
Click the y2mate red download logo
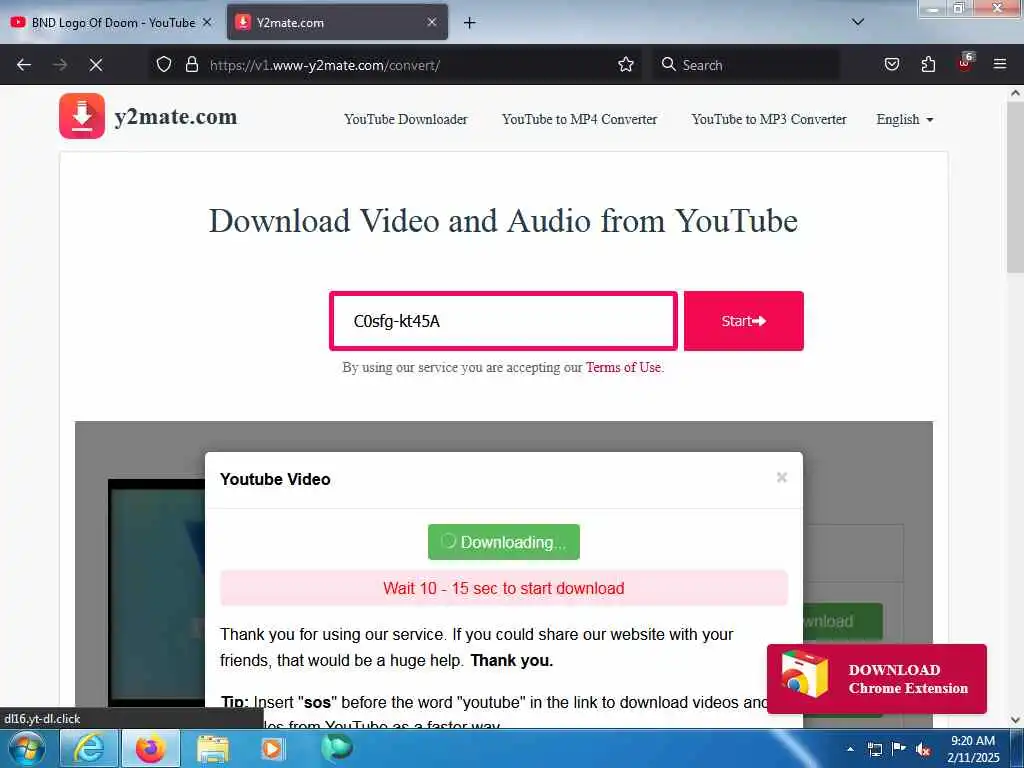(82, 116)
